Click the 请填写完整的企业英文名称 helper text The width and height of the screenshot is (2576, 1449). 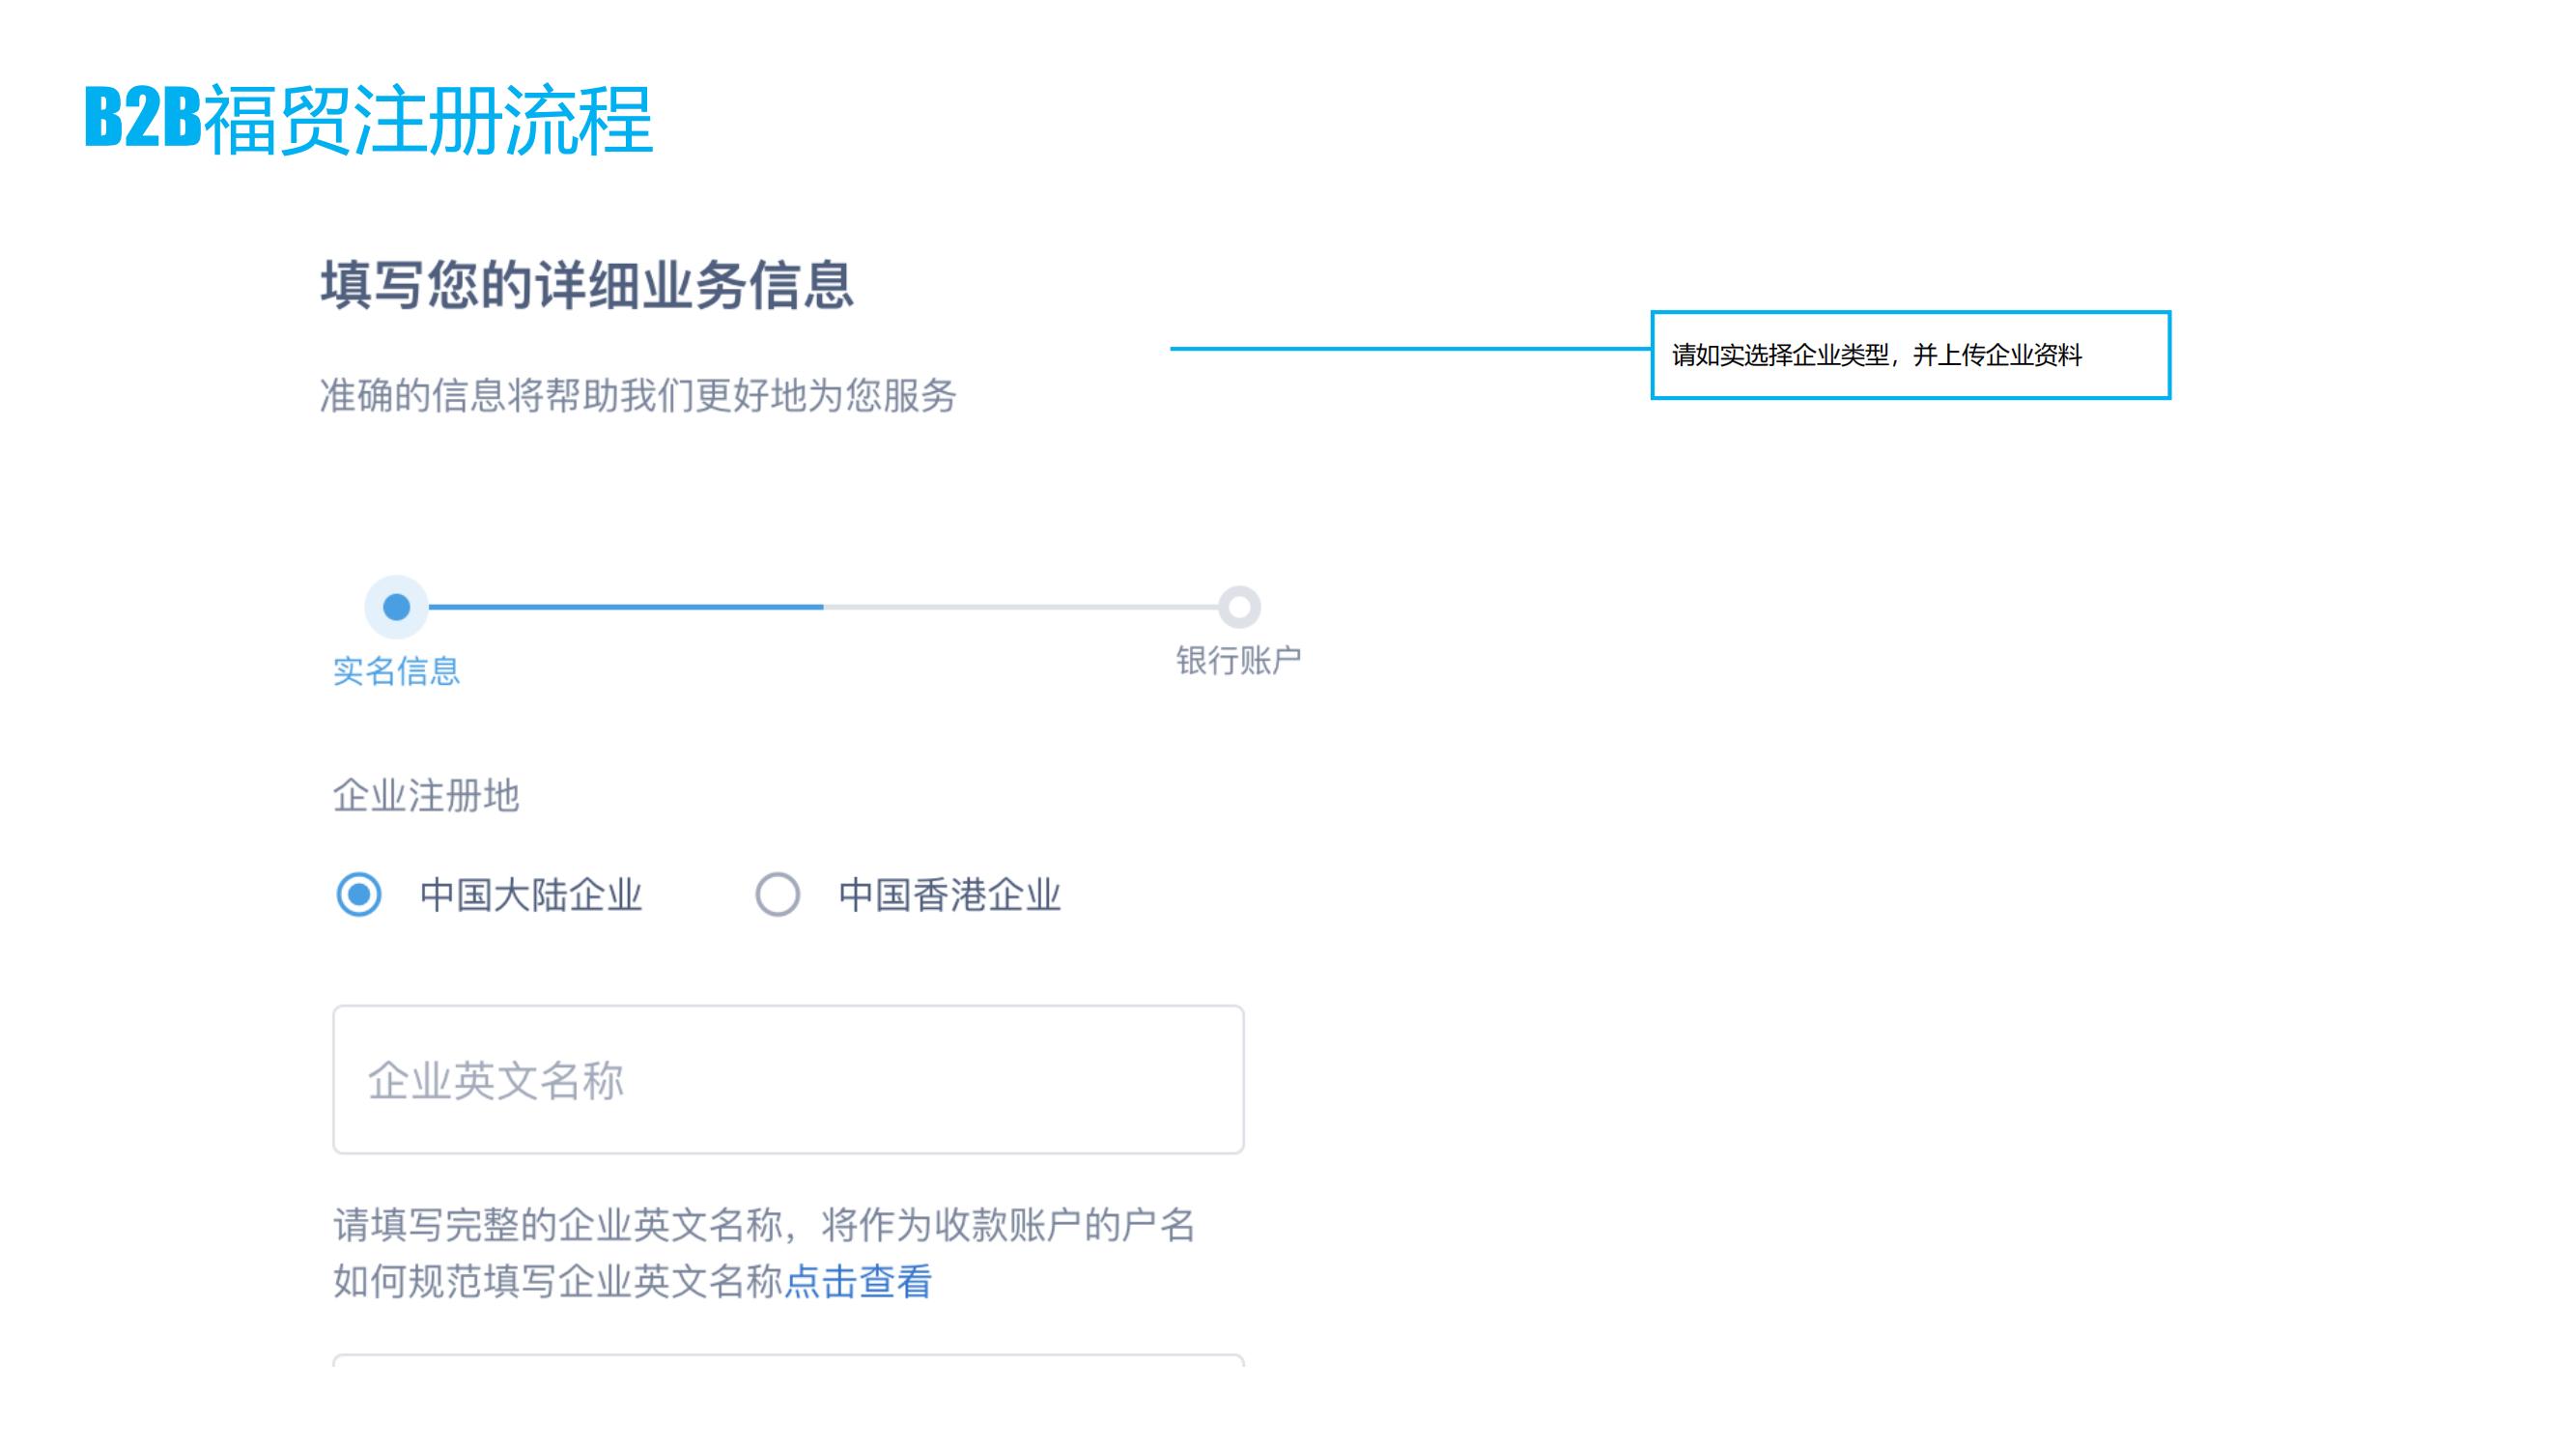click(763, 1225)
